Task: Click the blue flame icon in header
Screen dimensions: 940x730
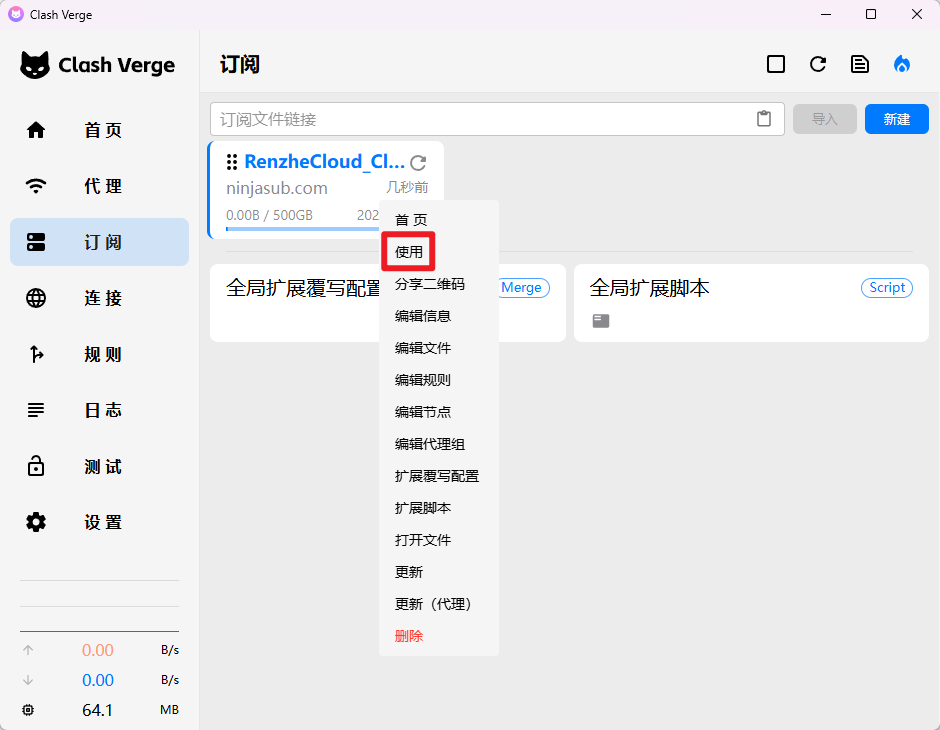Action: 902,64
